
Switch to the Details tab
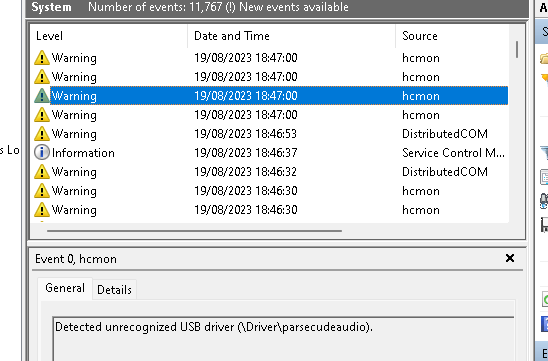[x=114, y=289]
